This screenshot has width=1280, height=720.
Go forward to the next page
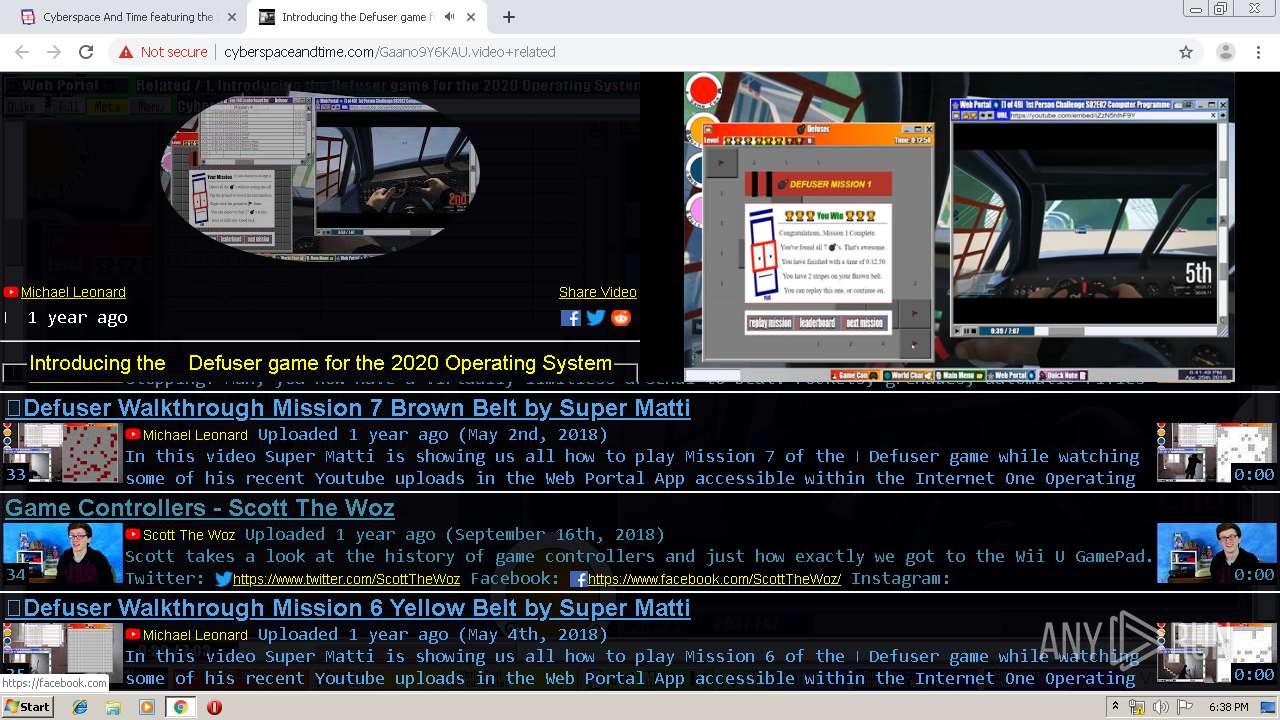tap(54, 52)
